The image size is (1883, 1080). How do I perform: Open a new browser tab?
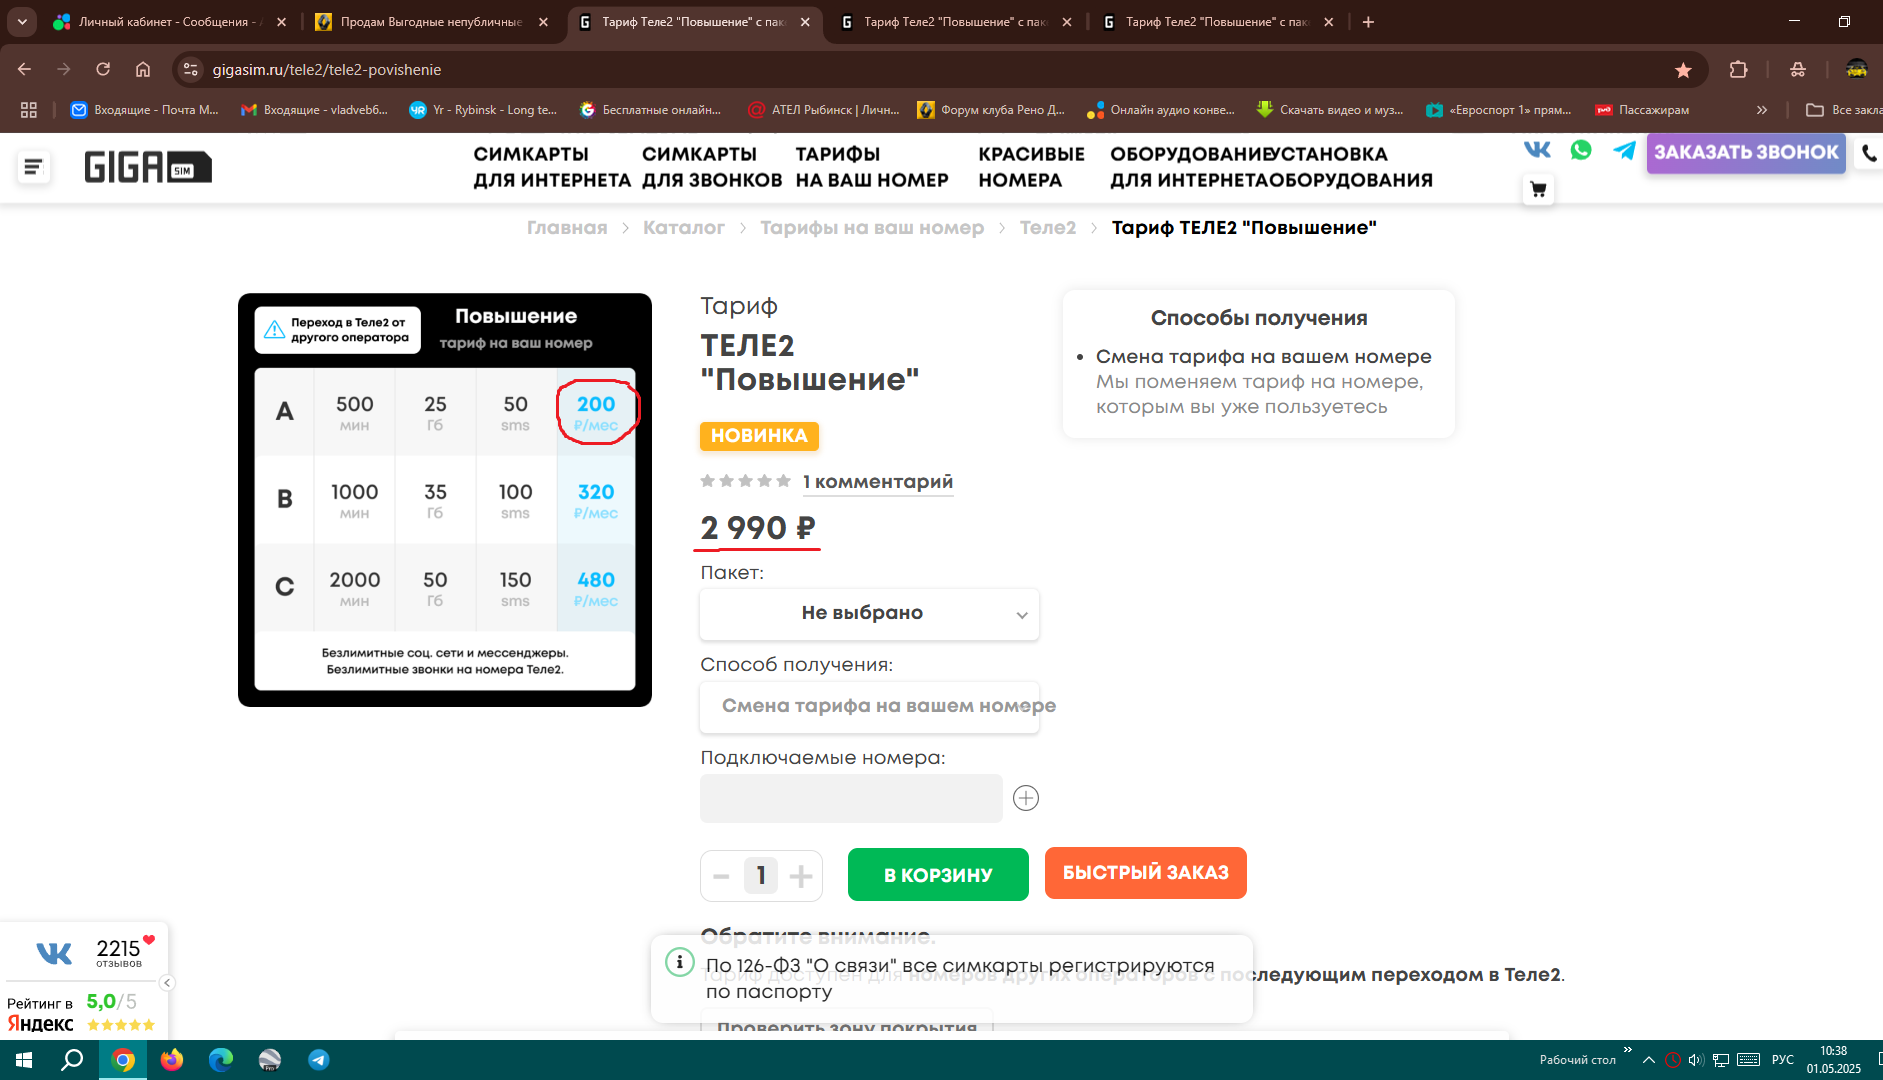[x=1368, y=22]
